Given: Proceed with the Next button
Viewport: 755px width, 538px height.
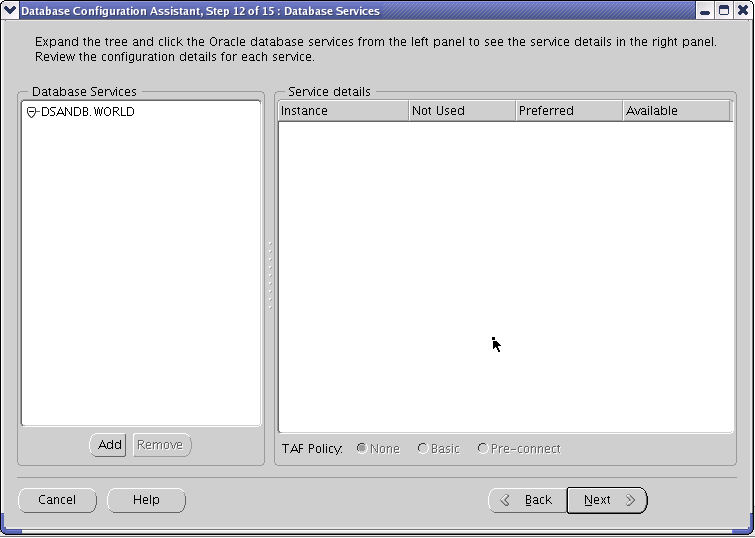Looking at the screenshot, I should point(607,500).
